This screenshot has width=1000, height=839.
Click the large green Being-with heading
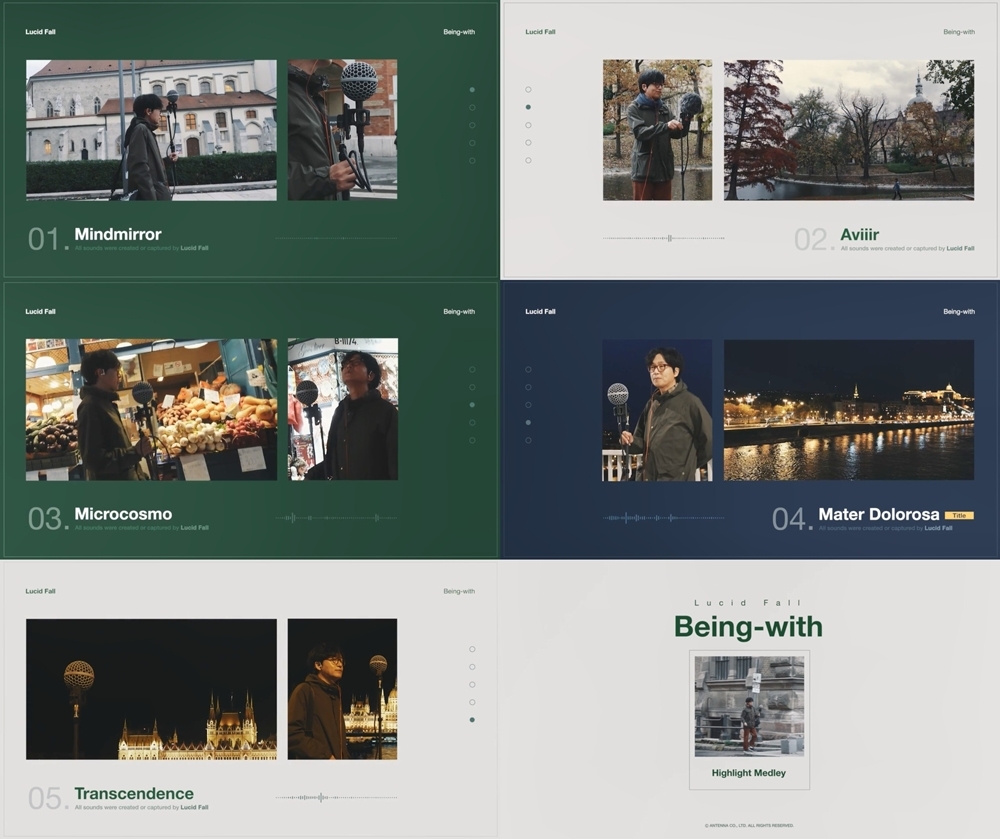point(748,627)
